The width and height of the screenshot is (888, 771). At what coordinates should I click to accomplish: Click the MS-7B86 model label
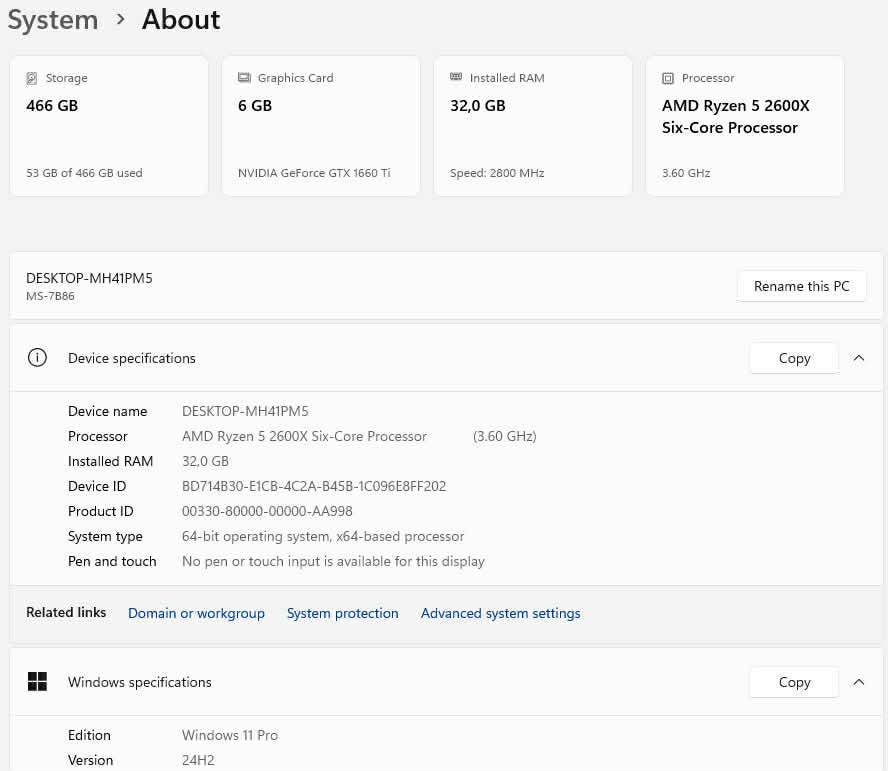(x=50, y=296)
